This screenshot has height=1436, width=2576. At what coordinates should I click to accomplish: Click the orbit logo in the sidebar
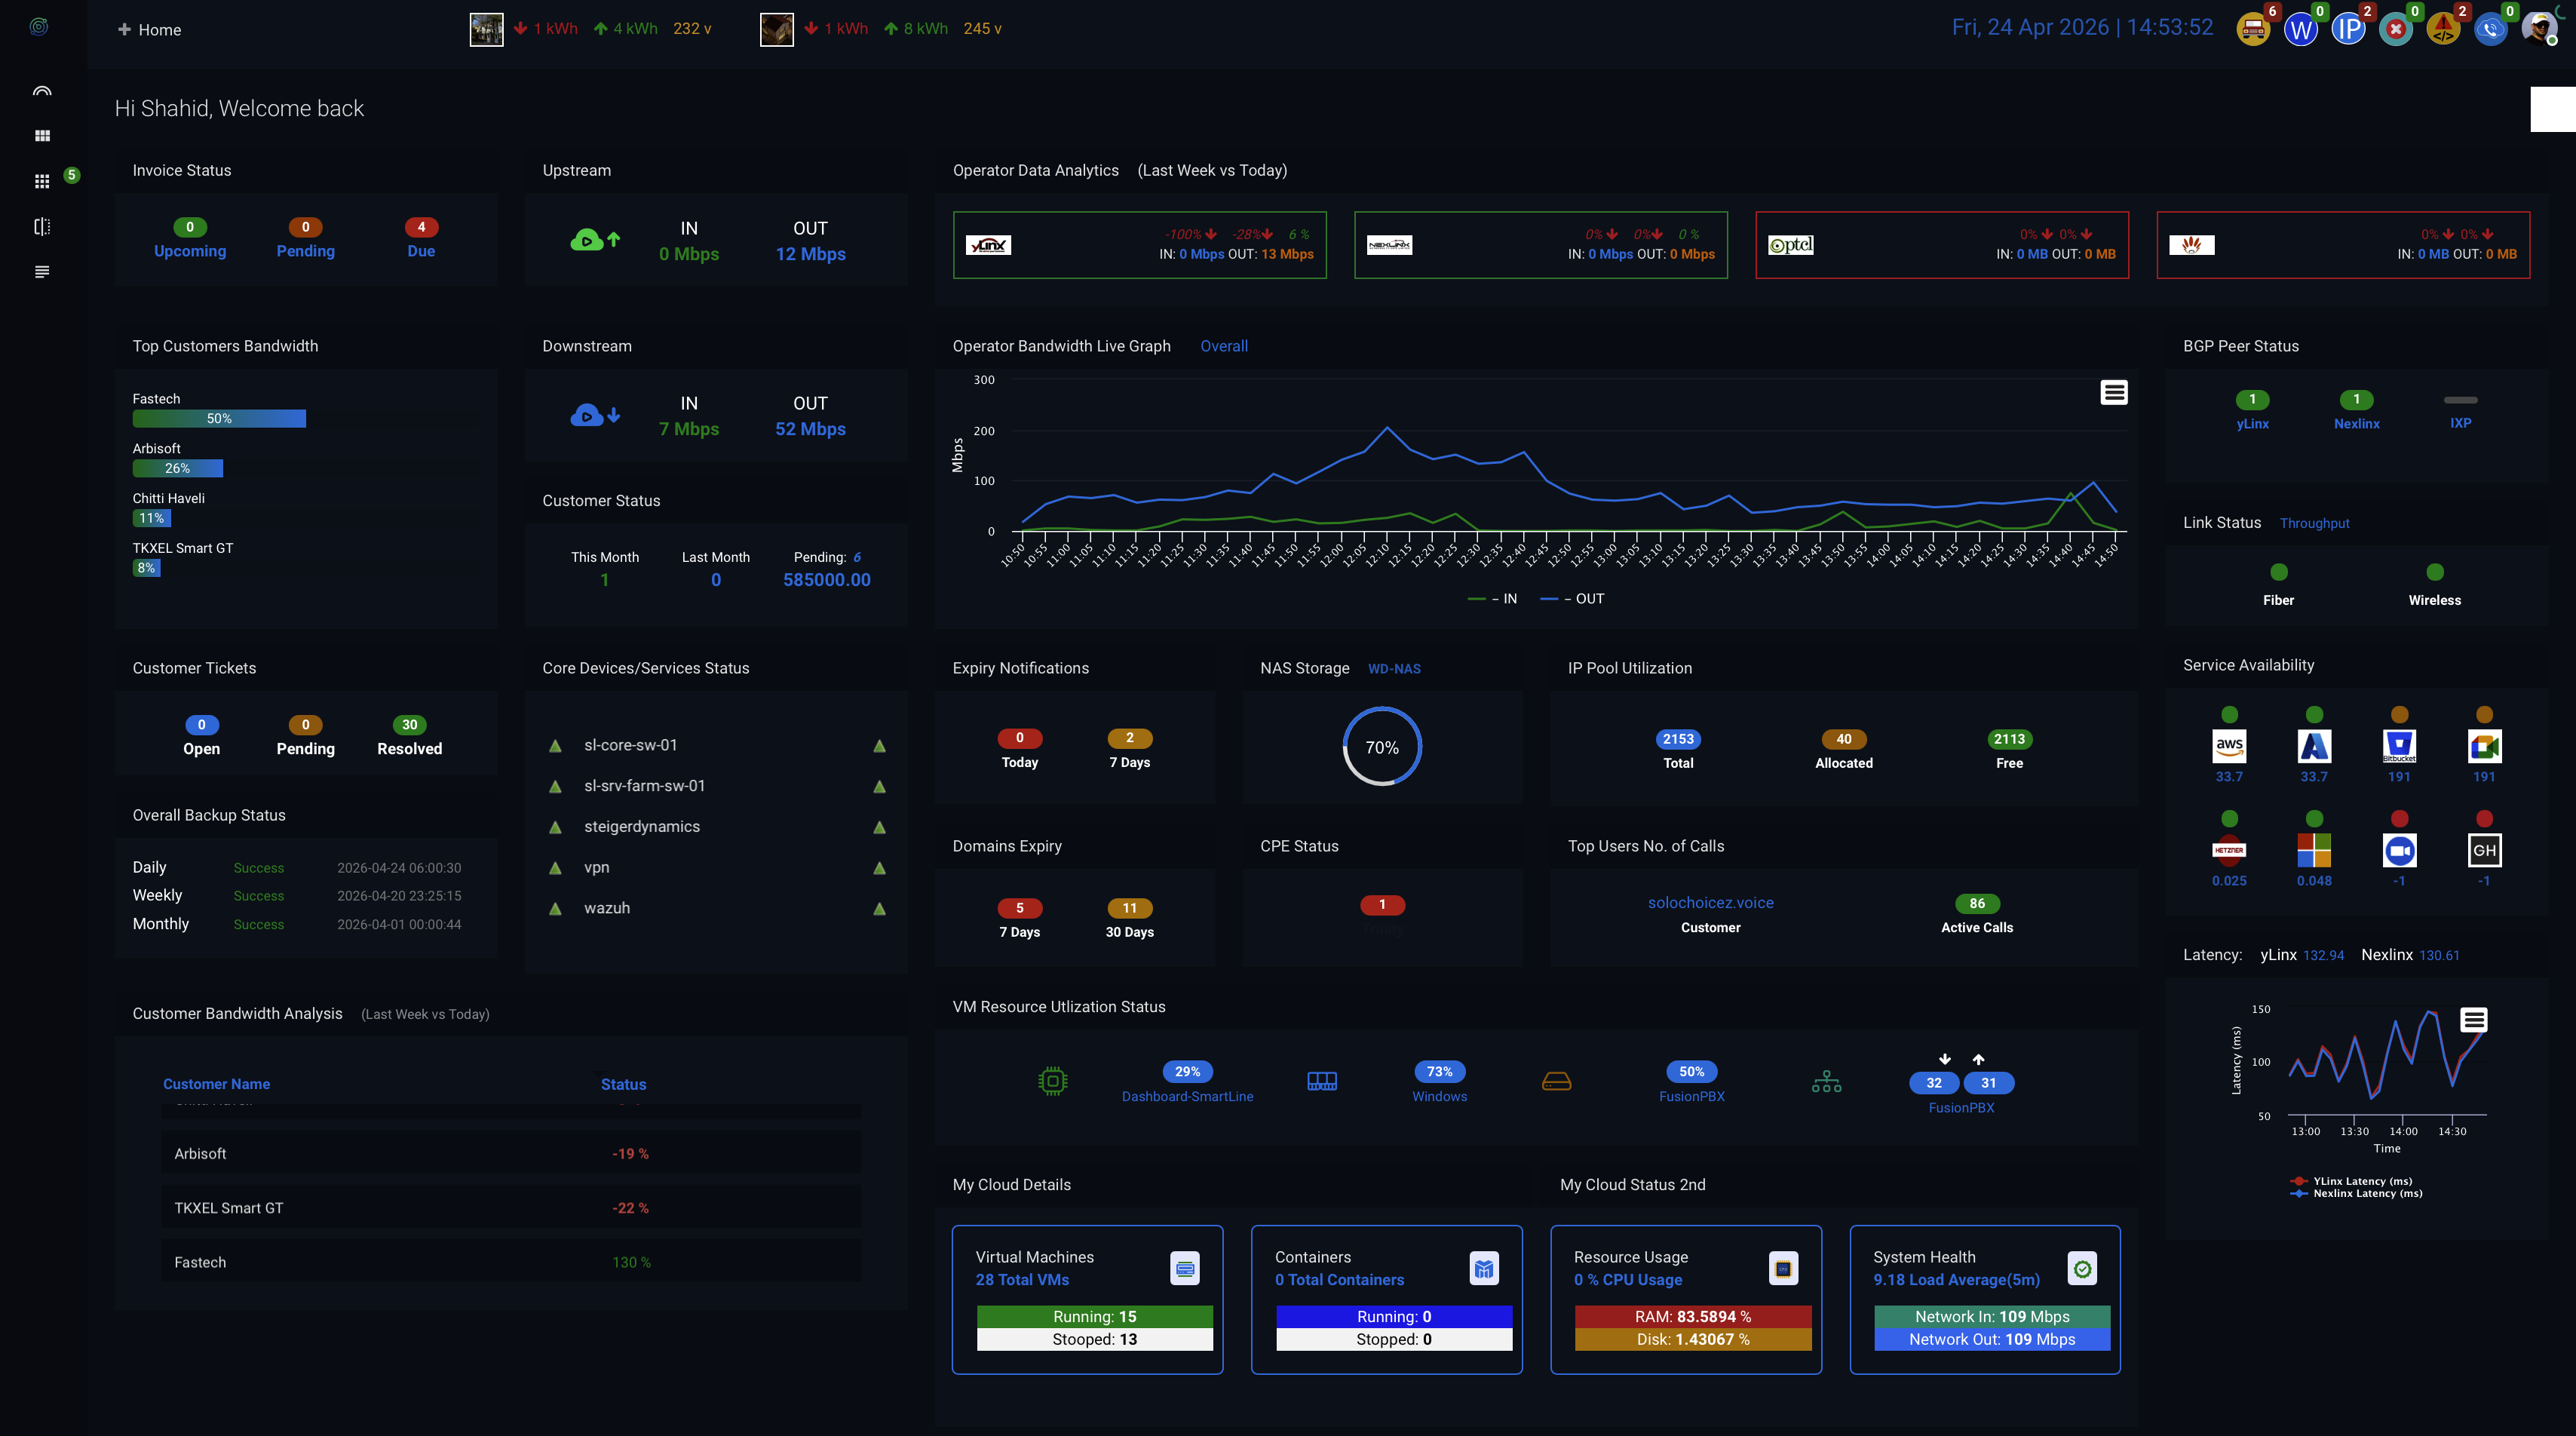click(39, 27)
